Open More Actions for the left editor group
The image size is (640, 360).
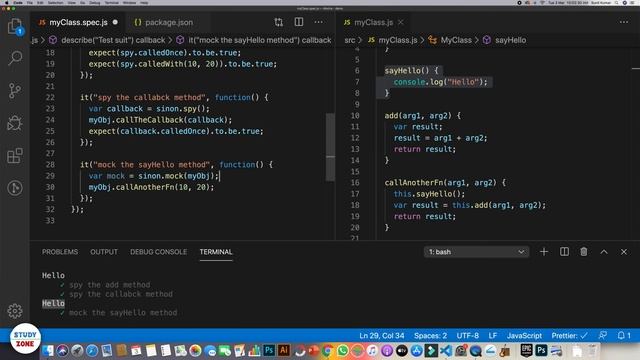point(319,22)
